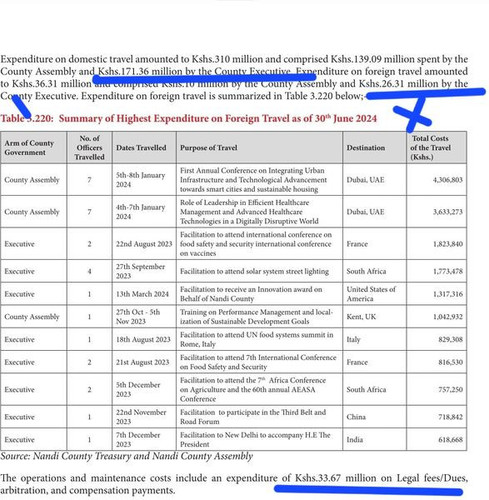Click the date '5th-8th January 2024'
The width and height of the screenshot is (489, 500).
click(x=140, y=180)
